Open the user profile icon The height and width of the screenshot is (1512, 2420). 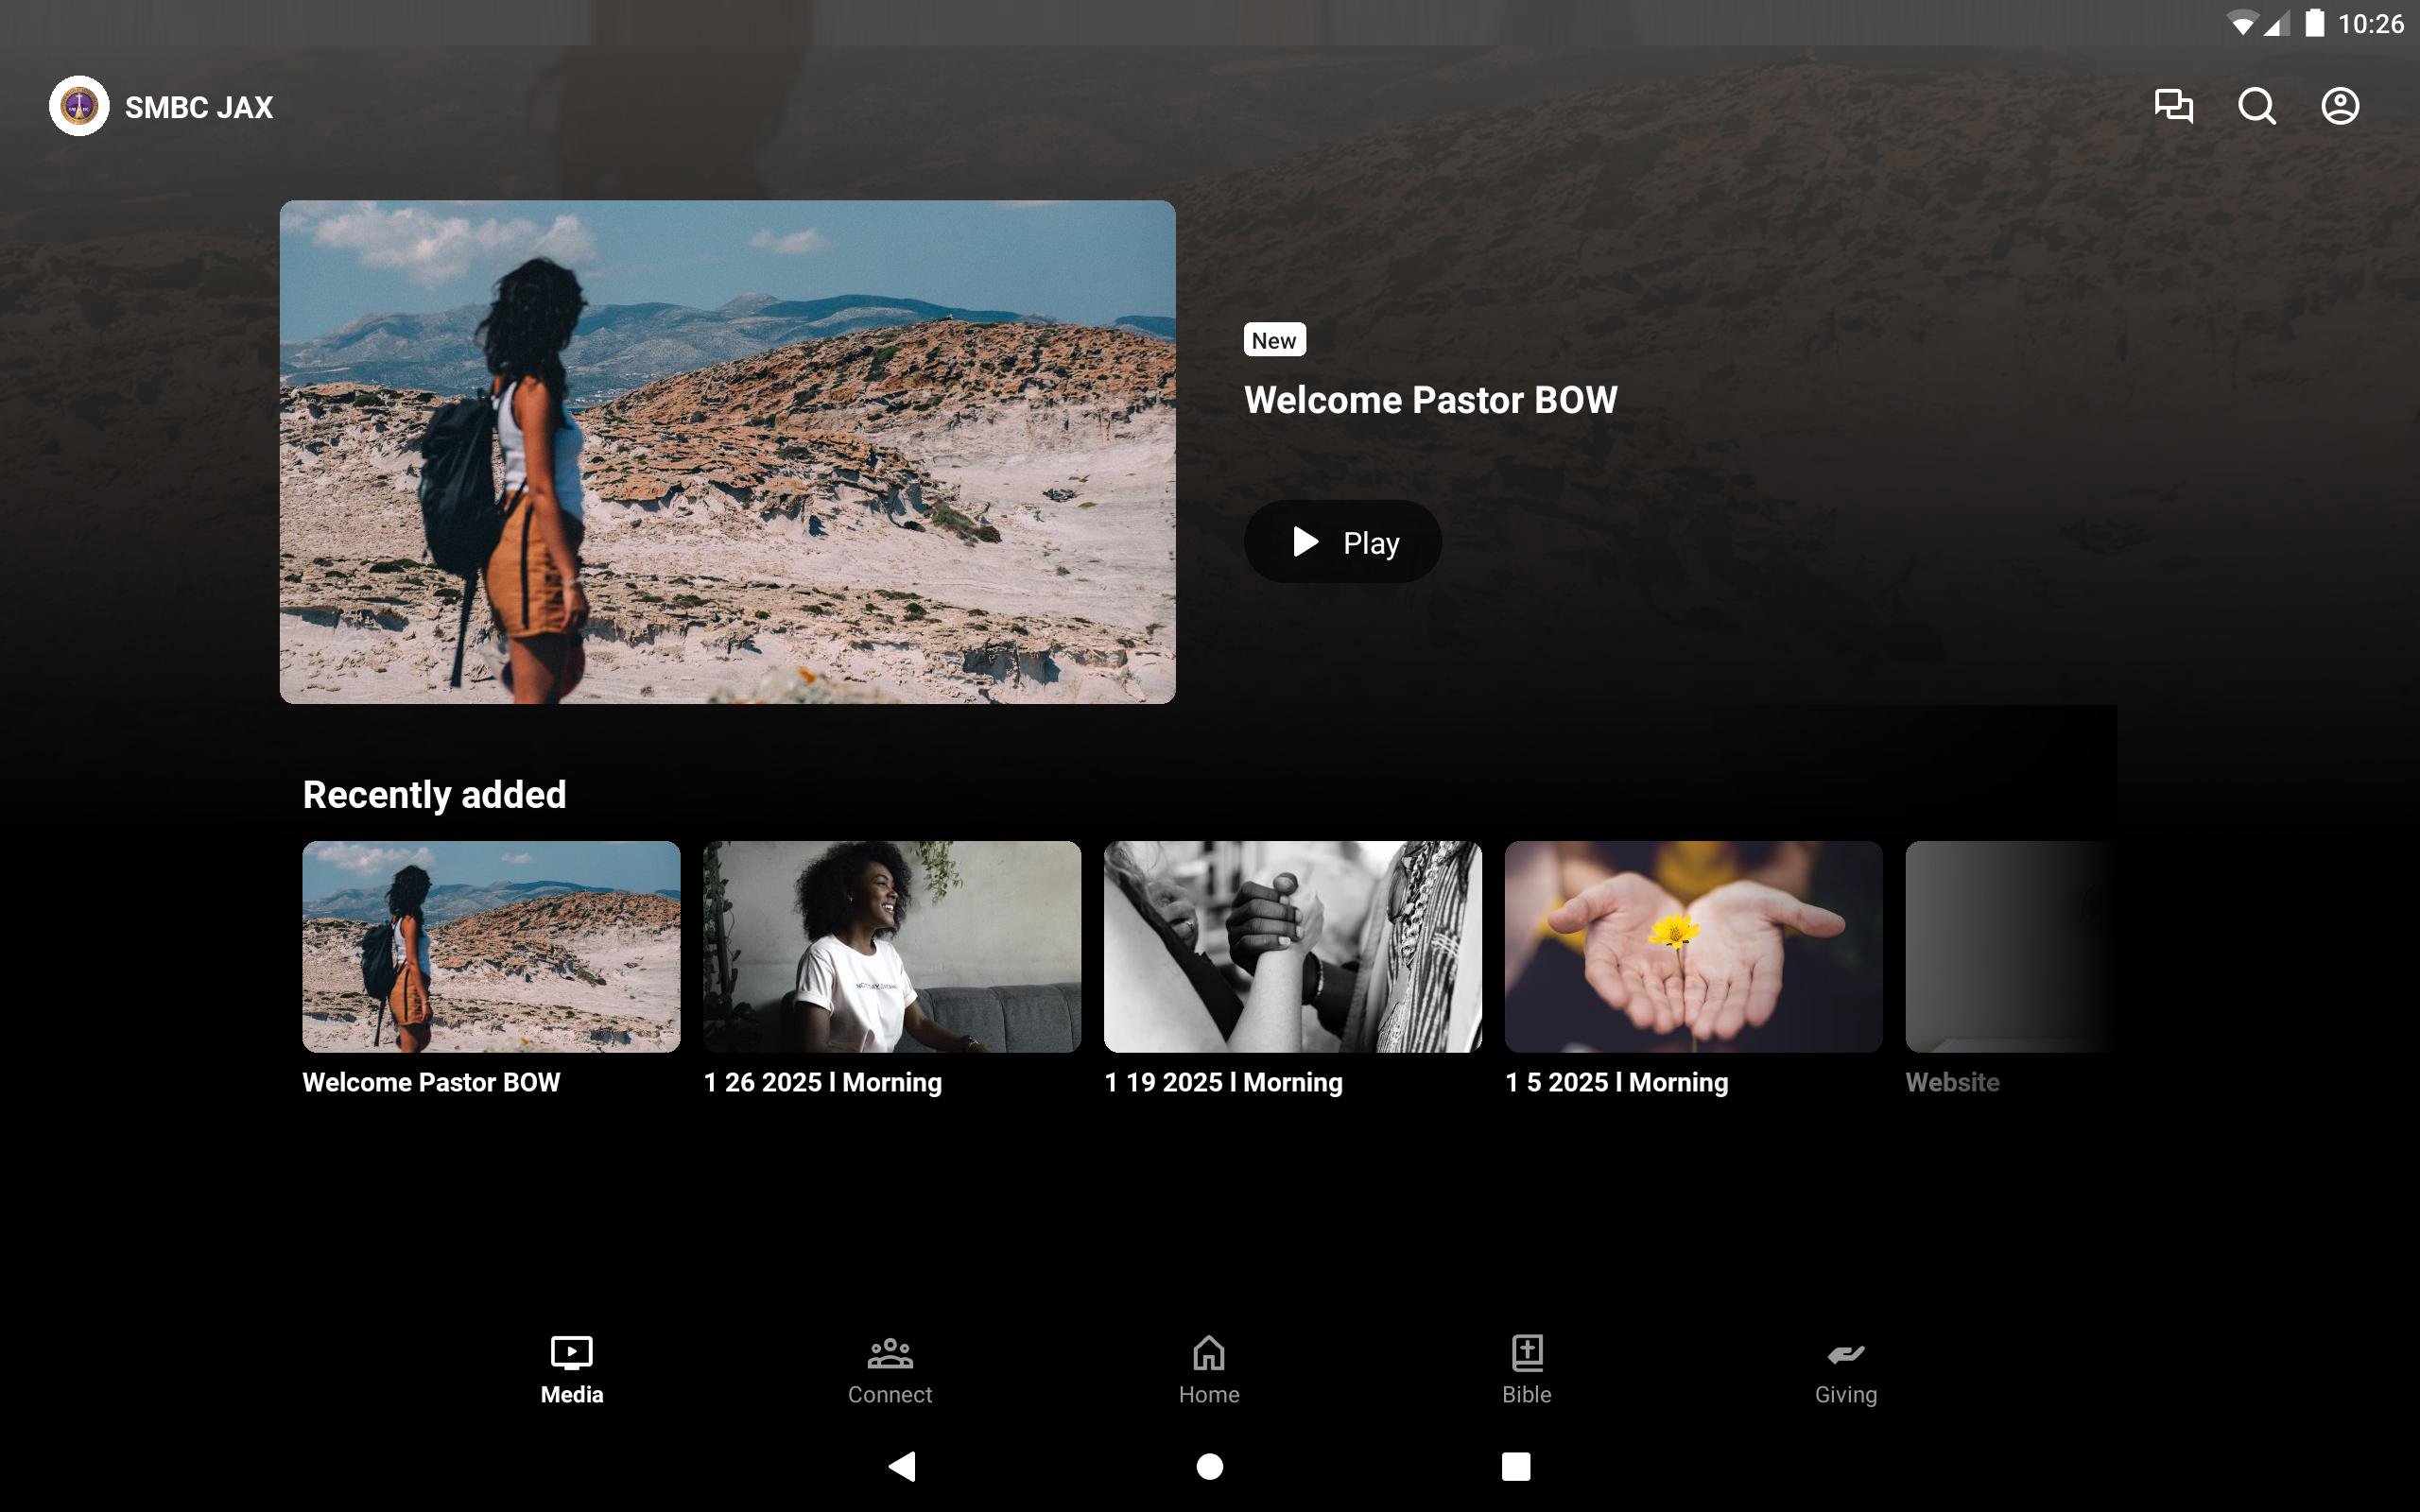click(2339, 106)
